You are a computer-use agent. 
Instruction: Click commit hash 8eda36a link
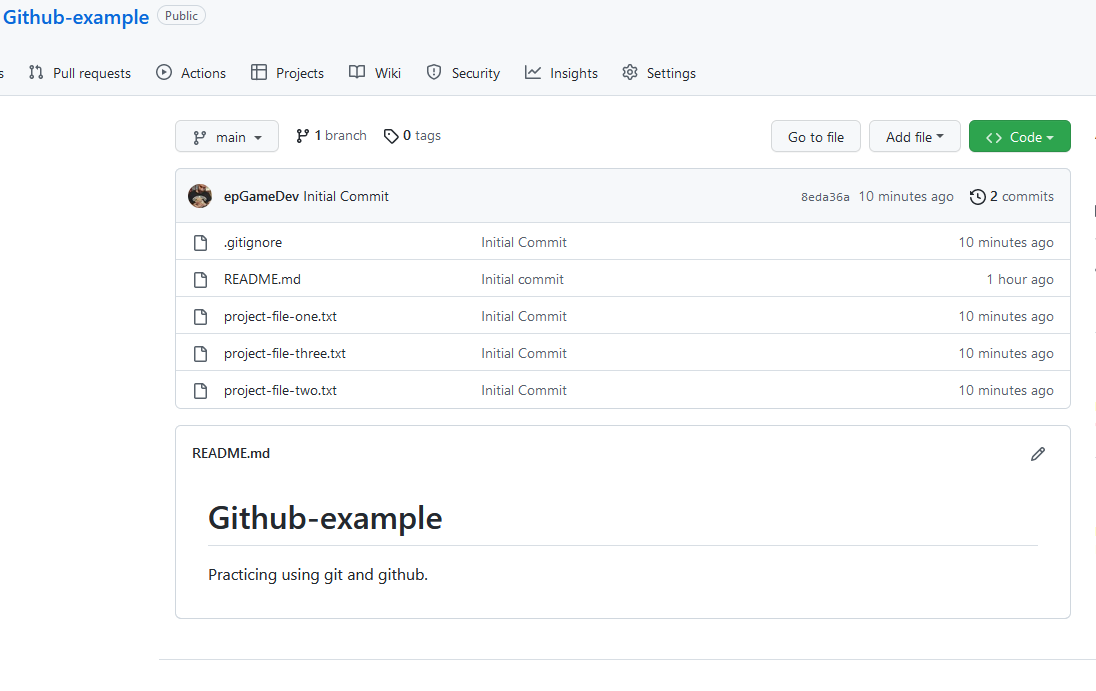point(824,196)
